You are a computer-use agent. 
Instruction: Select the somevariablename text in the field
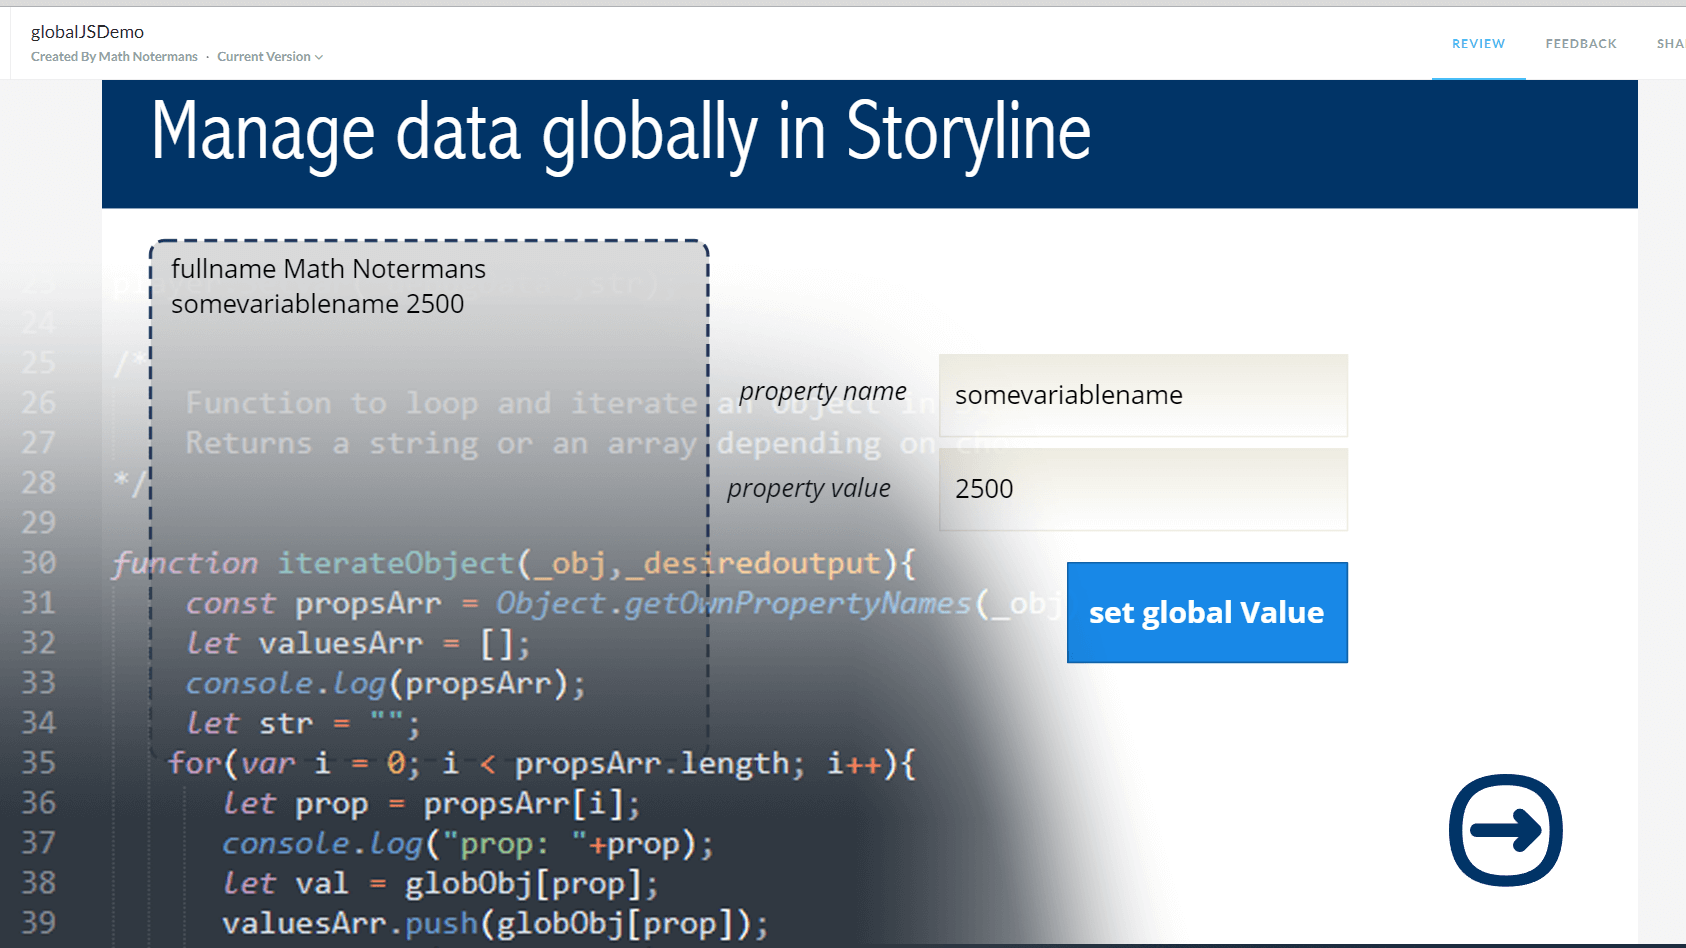(1067, 394)
